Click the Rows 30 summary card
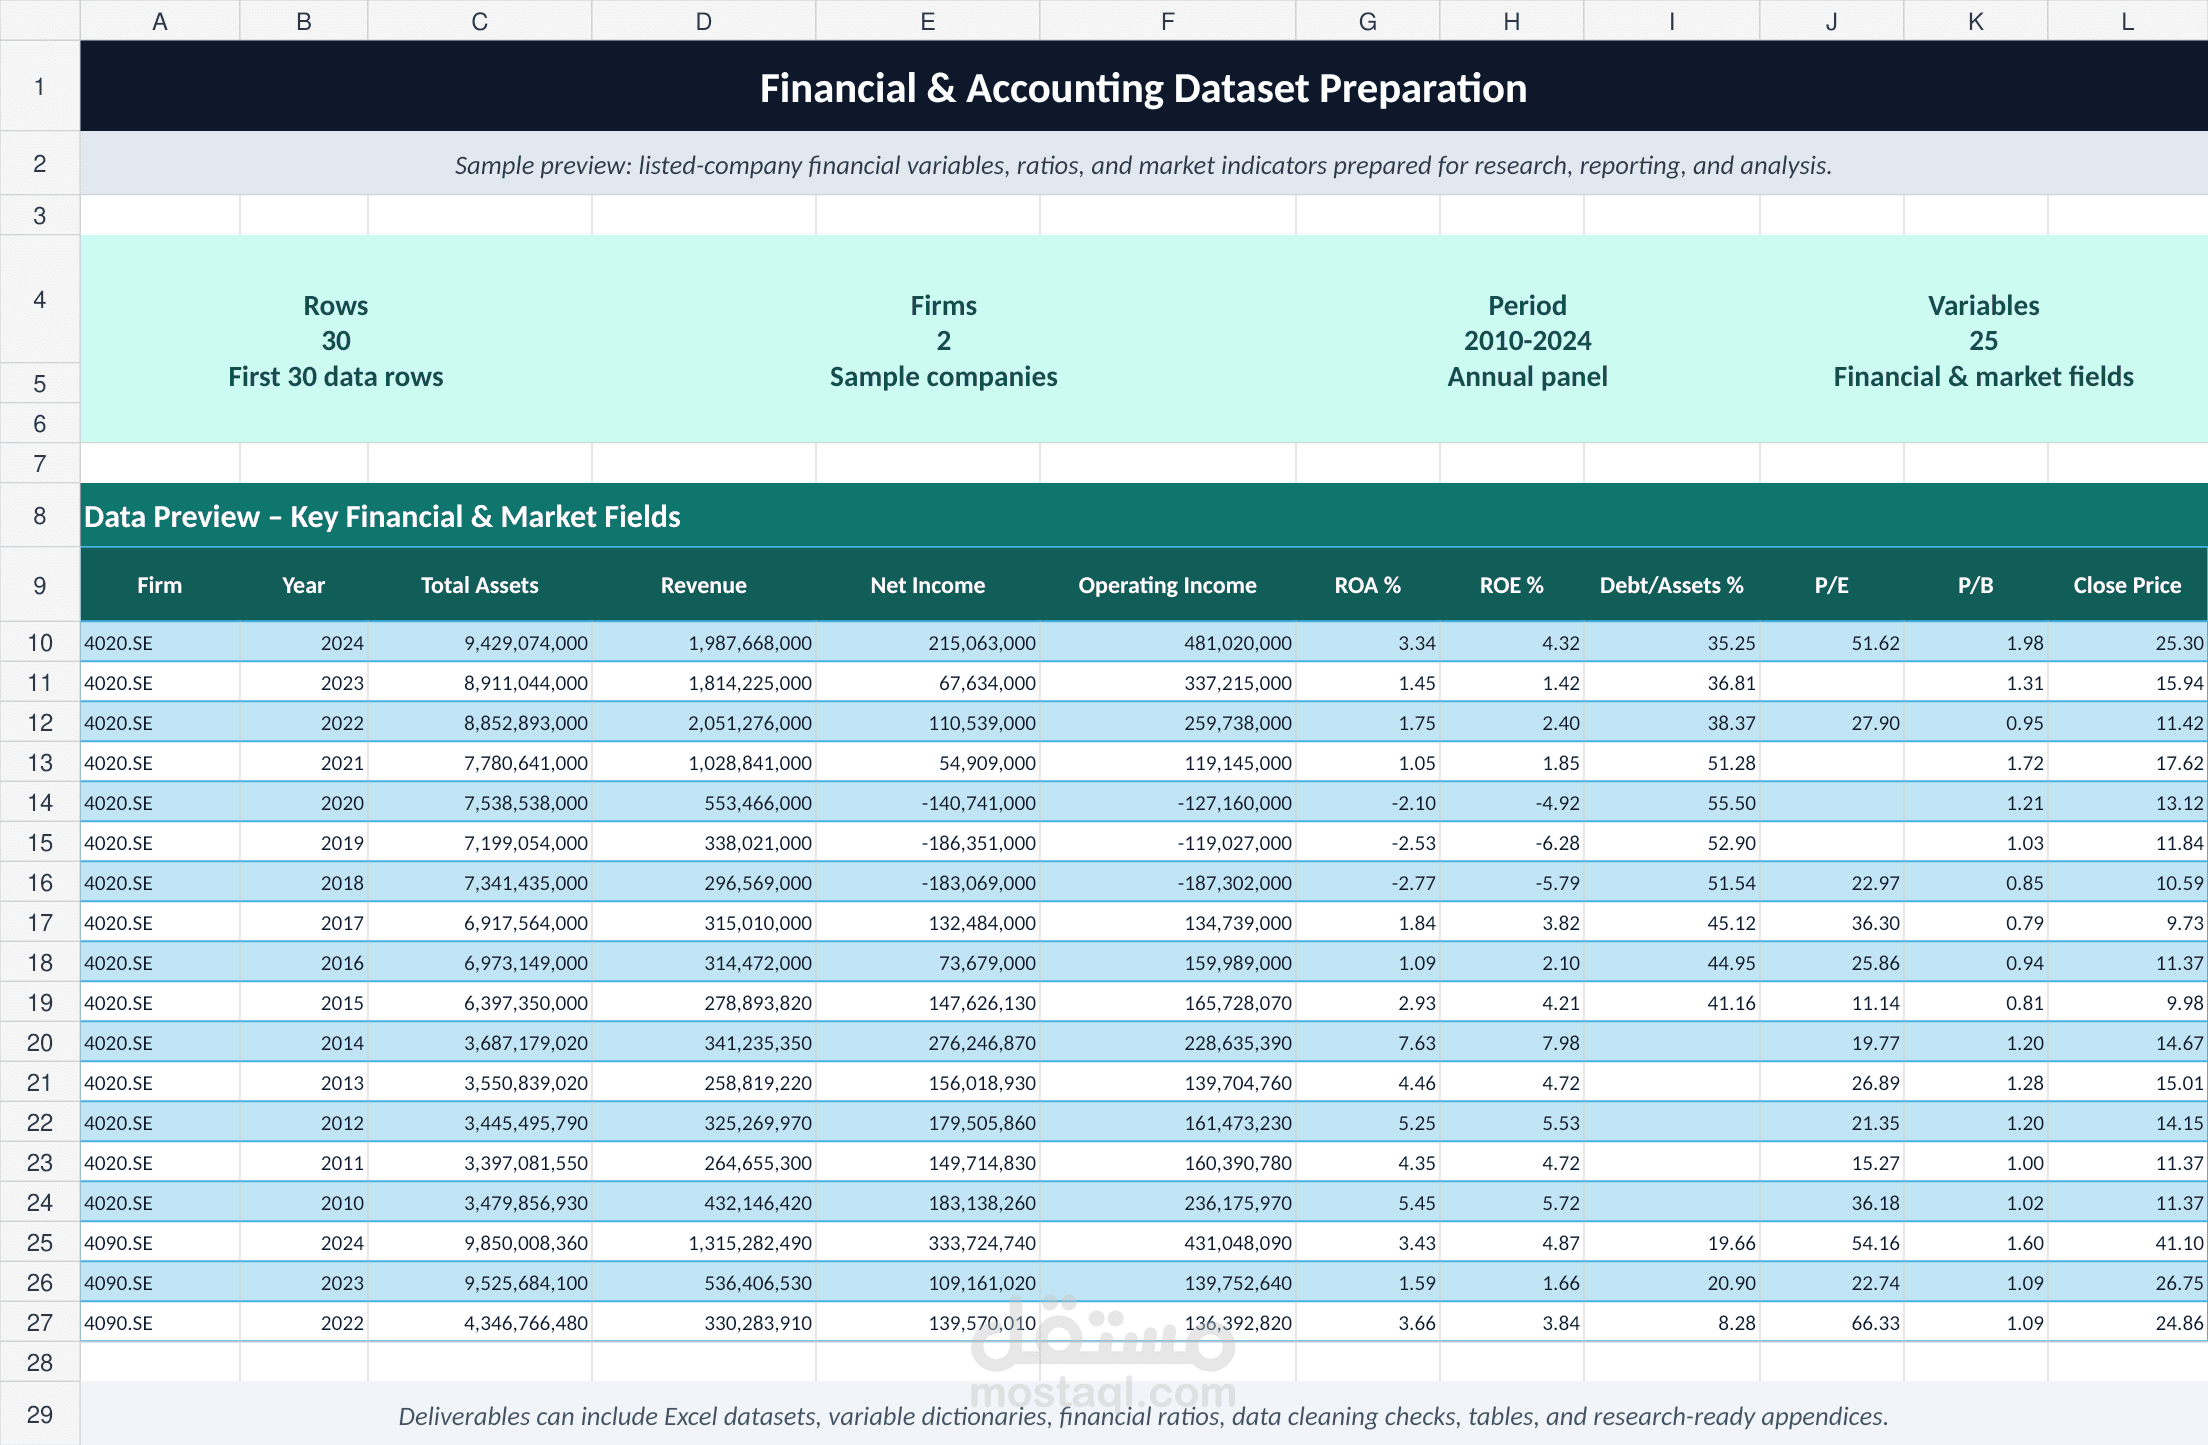 pos(336,341)
